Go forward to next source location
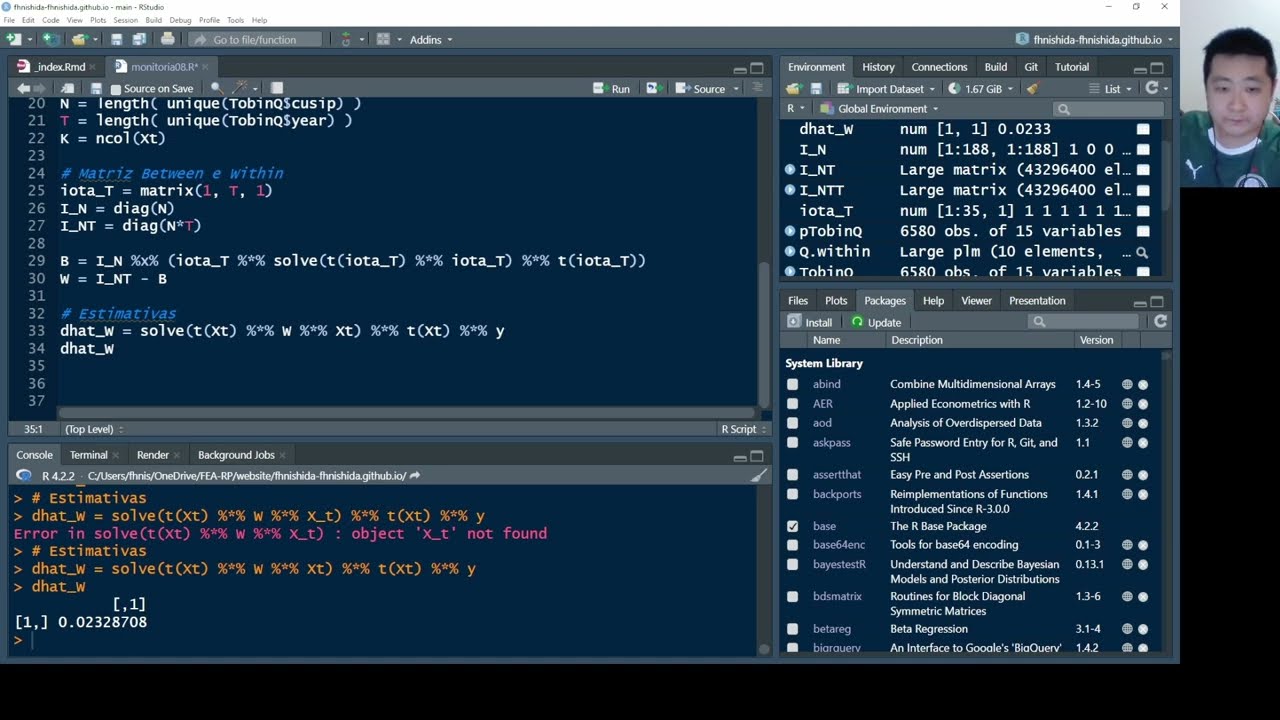The image size is (1280, 720). [x=41, y=88]
